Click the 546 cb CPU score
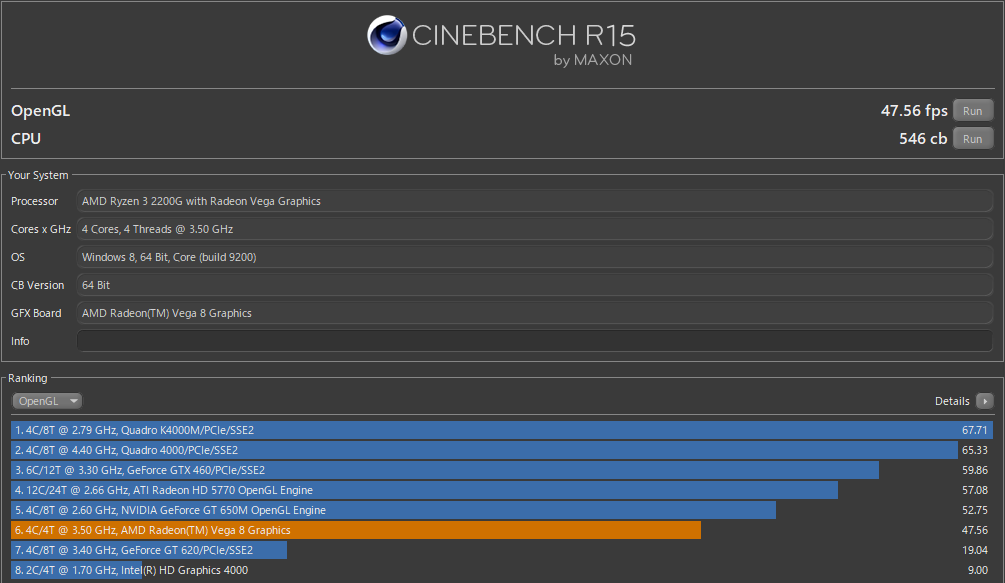Viewport: 1005px width, 583px height. click(x=923, y=138)
